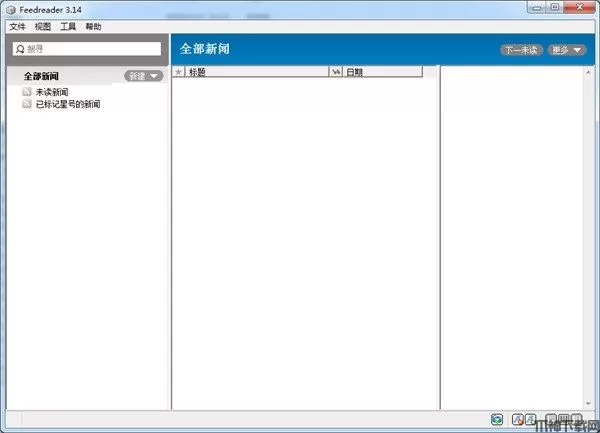
Task: Sort by the 标题 column header
Action: pyautogui.click(x=257, y=72)
